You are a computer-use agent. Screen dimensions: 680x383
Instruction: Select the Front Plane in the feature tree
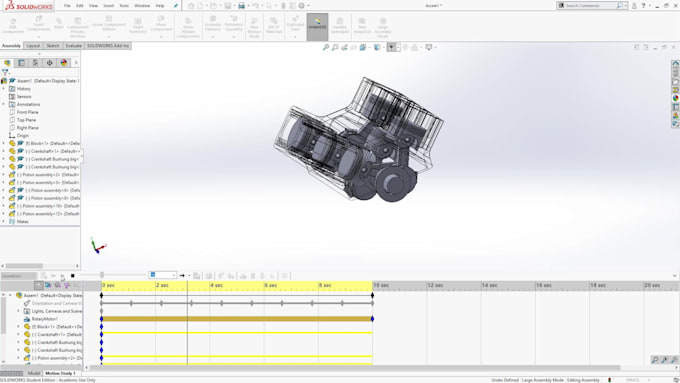pos(27,112)
